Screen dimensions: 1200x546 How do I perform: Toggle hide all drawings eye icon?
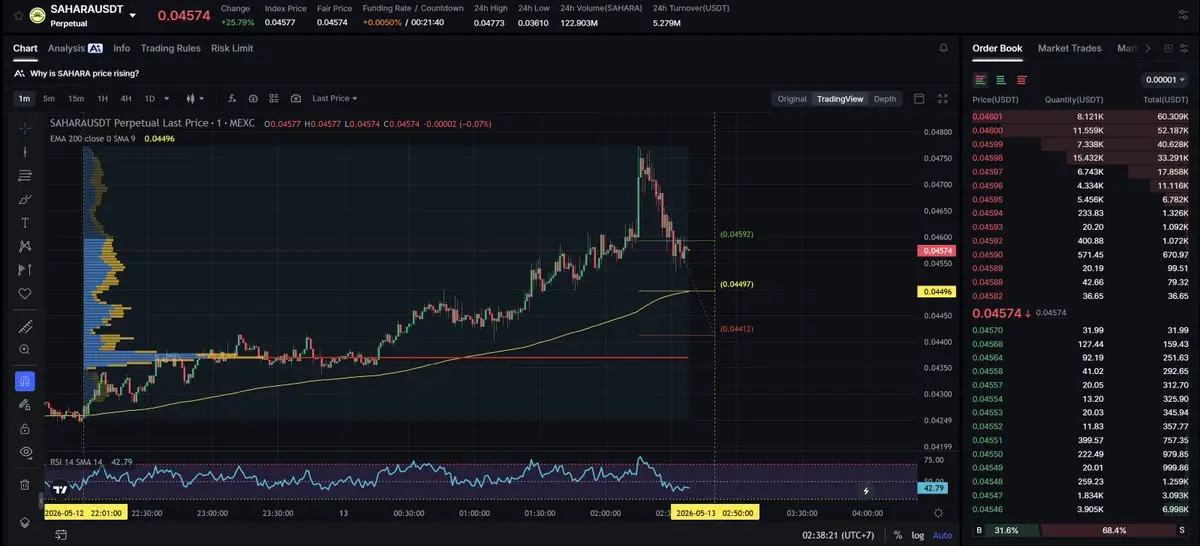pyautogui.click(x=25, y=452)
